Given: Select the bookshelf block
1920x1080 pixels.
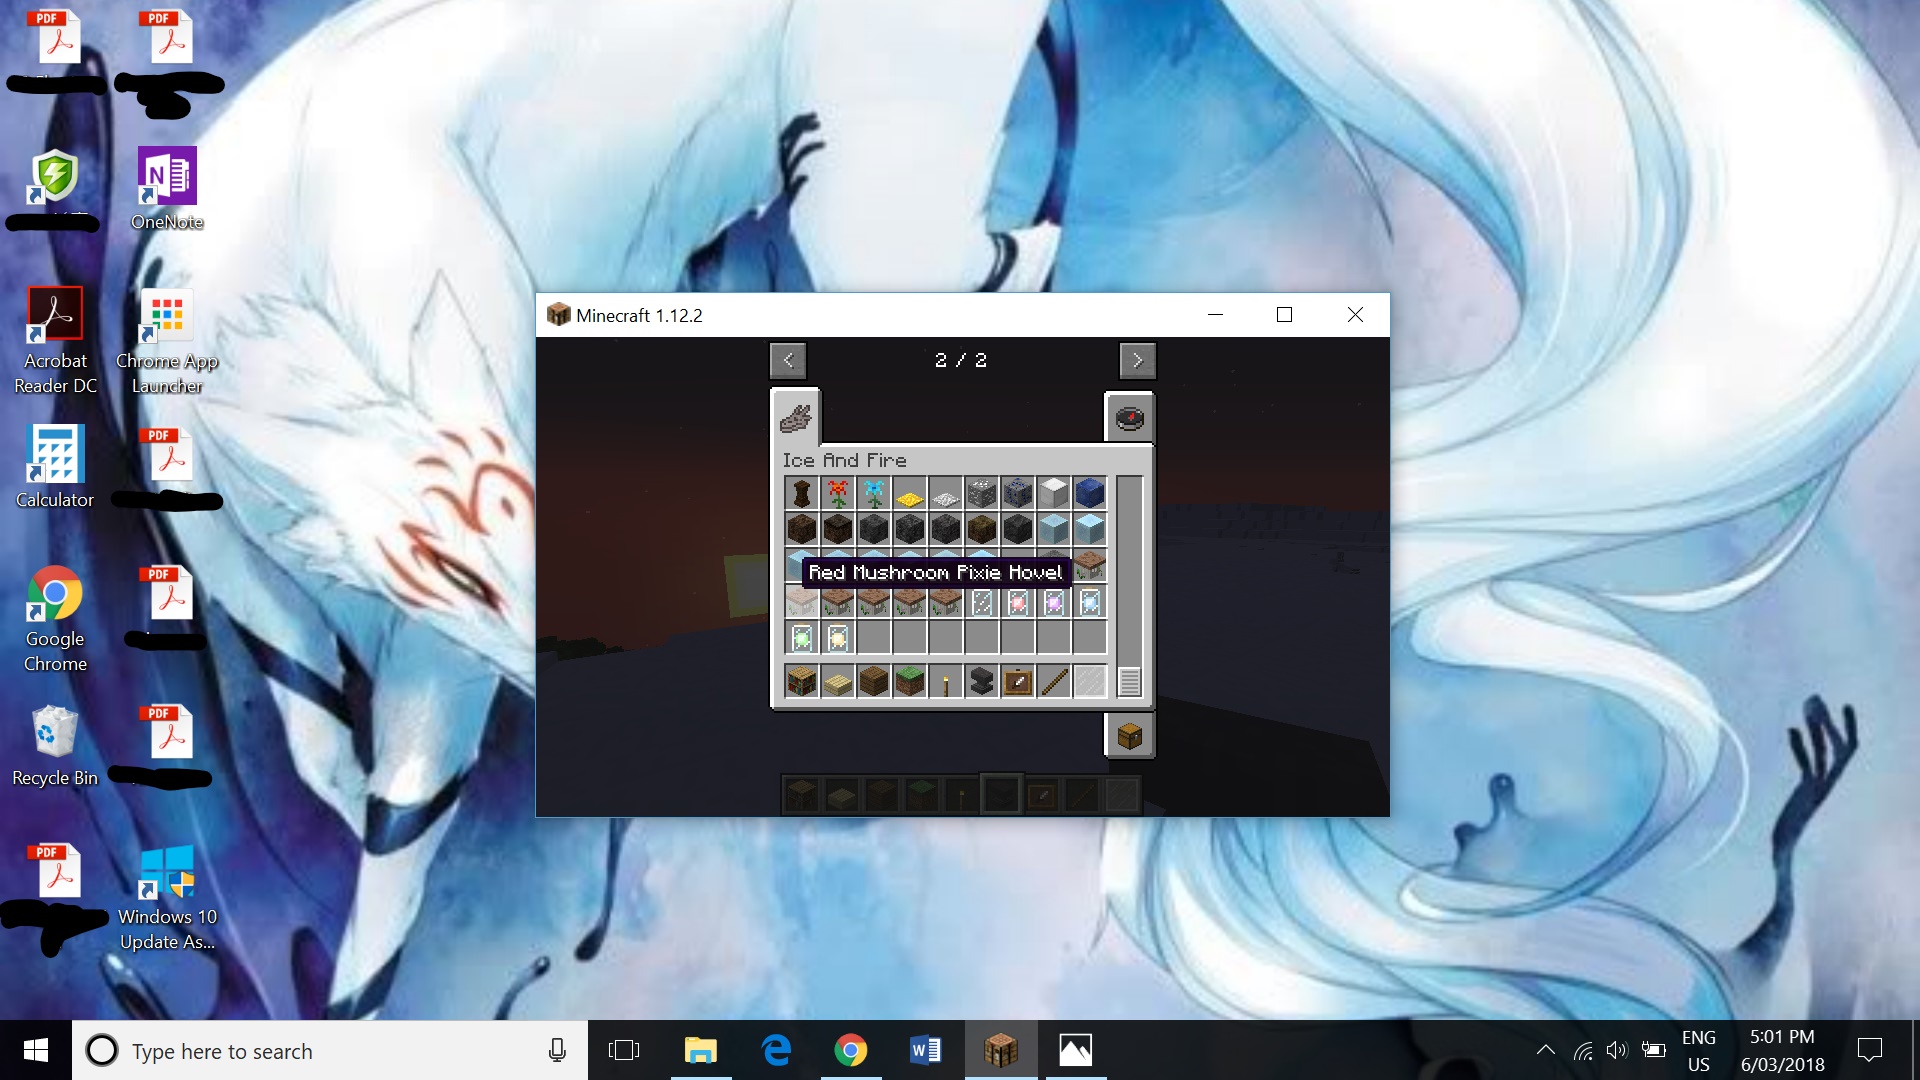Looking at the screenshot, I should pos(801,682).
